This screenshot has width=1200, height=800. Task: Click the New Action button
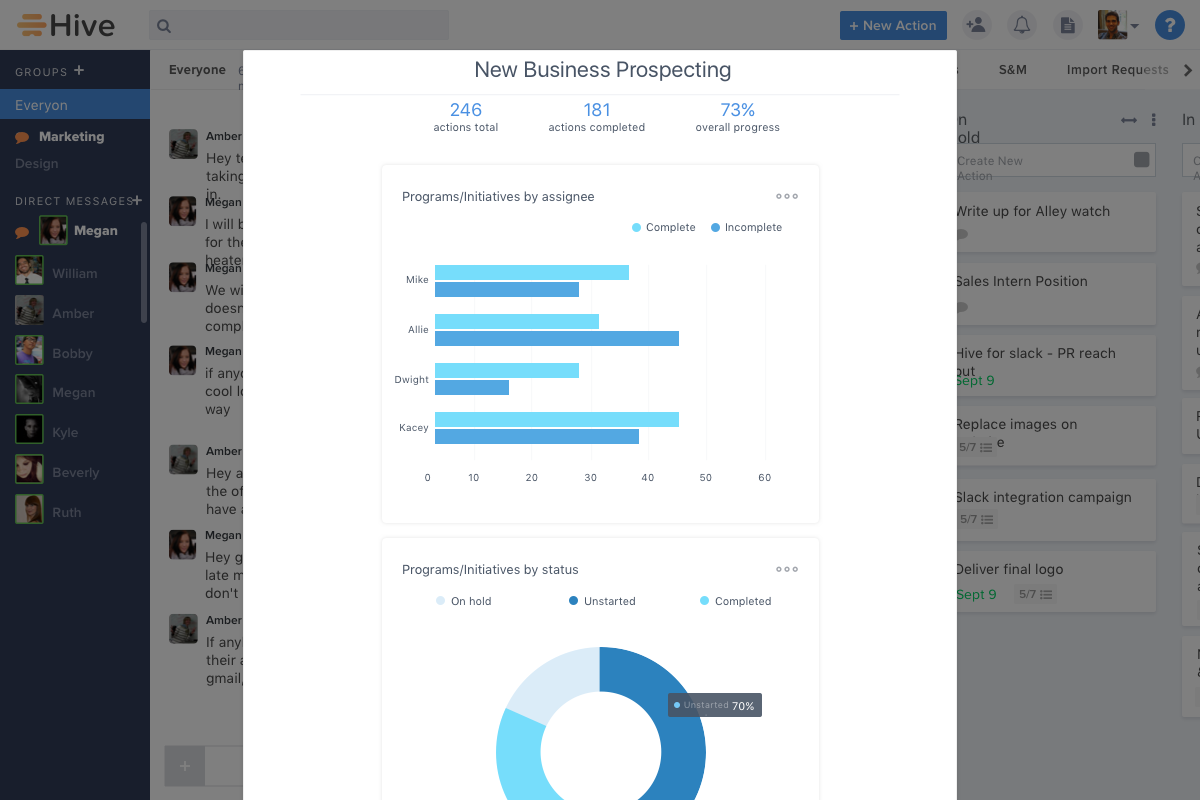coord(893,26)
